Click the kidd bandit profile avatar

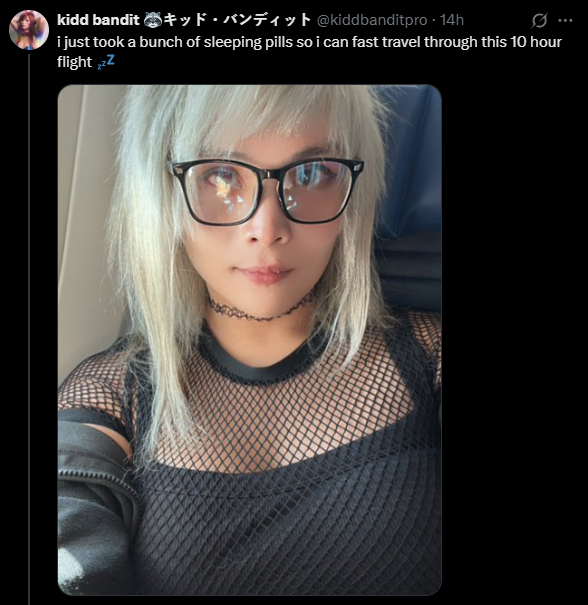pyautogui.click(x=29, y=30)
